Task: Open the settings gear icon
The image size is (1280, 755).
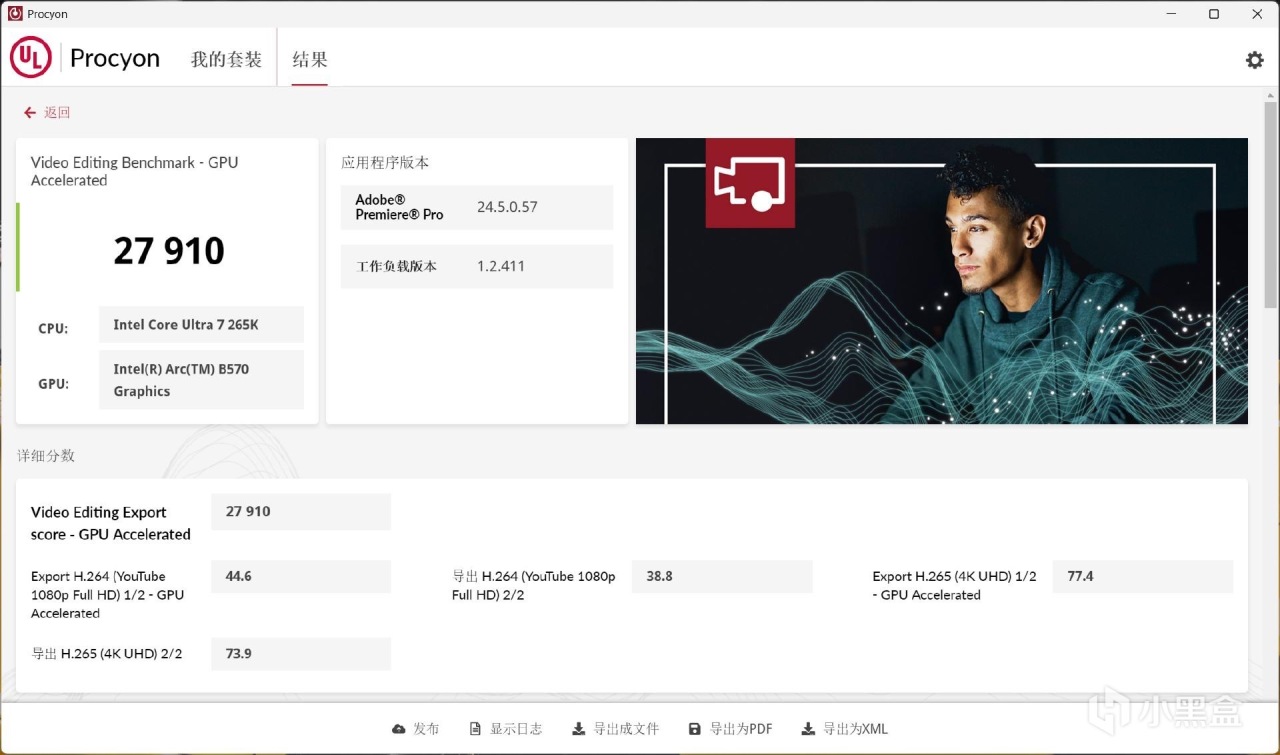Action: click(1254, 60)
